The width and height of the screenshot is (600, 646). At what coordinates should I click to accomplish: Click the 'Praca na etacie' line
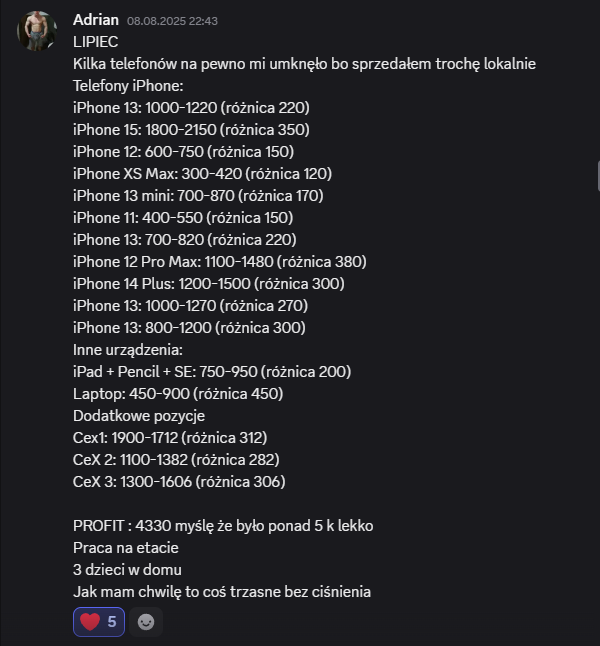[126, 548]
